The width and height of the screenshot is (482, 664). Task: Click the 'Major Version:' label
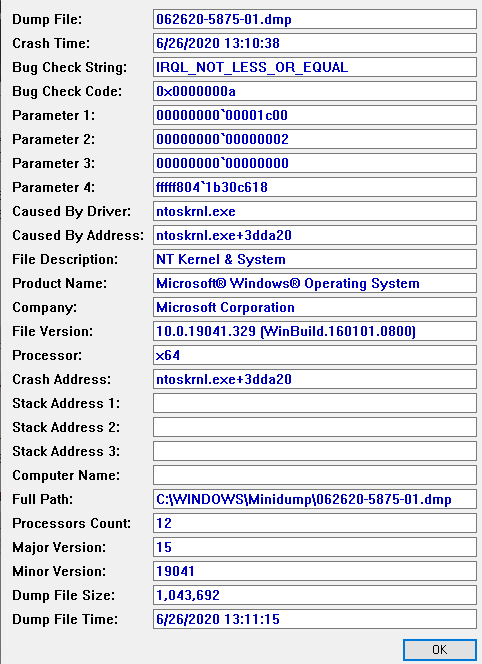click(59, 548)
